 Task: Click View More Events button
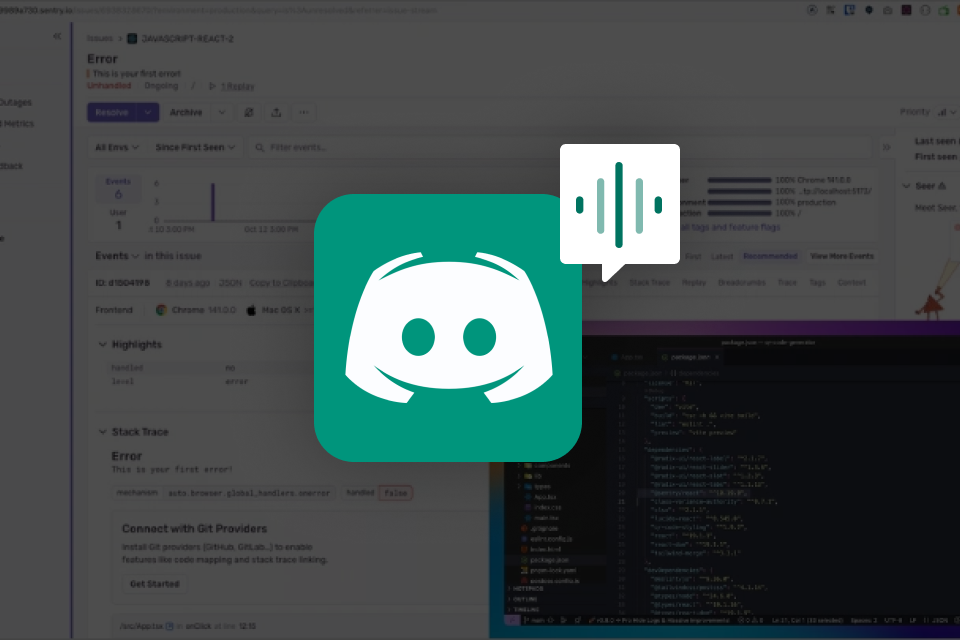842,256
